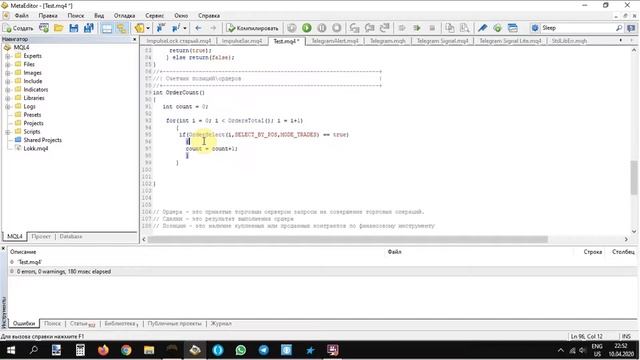The height and width of the screenshot is (360, 640).
Task: Click the copy documents icon in toolbar
Action: 450,28
